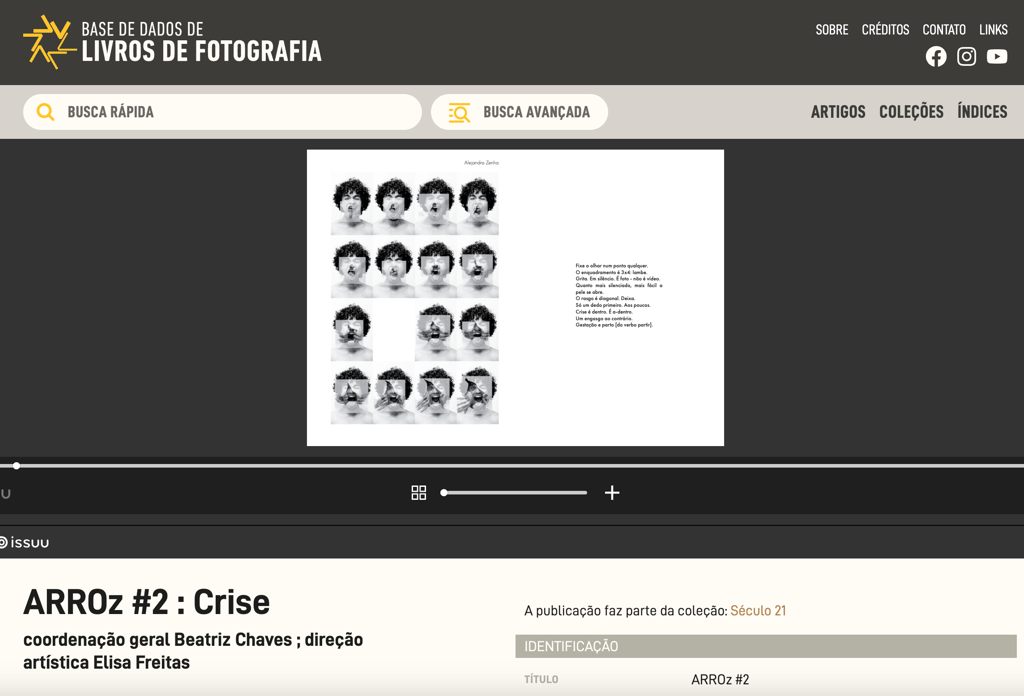The height and width of the screenshot is (696, 1024).
Task: Go to the Coleções section
Action: tap(911, 112)
